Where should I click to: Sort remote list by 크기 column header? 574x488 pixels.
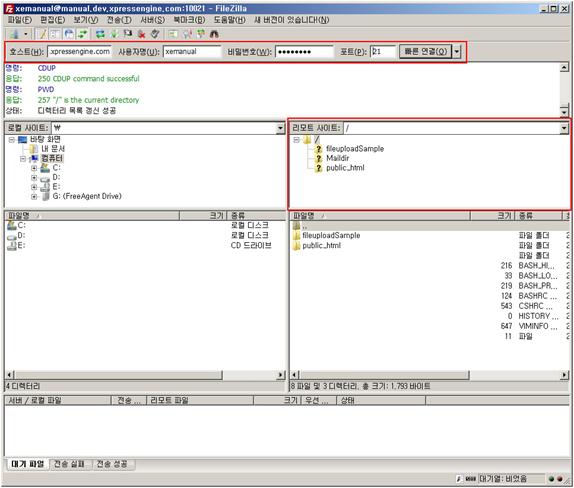click(x=492, y=216)
